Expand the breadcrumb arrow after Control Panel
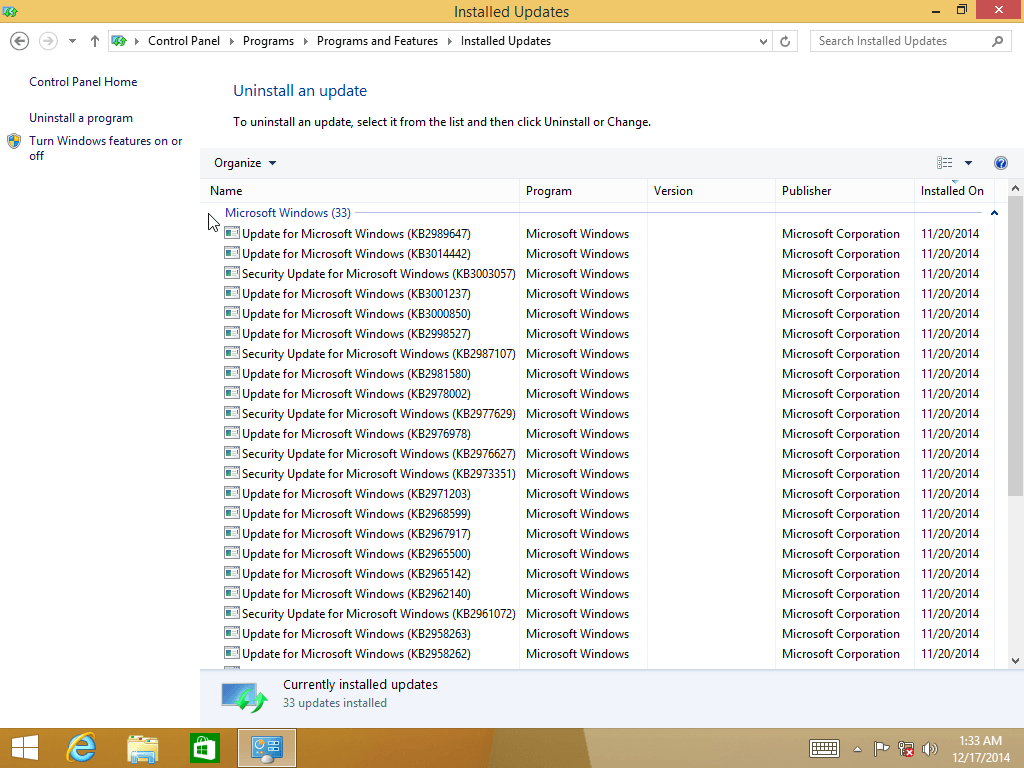This screenshot has width=1024, height=768. coord(232,41)
